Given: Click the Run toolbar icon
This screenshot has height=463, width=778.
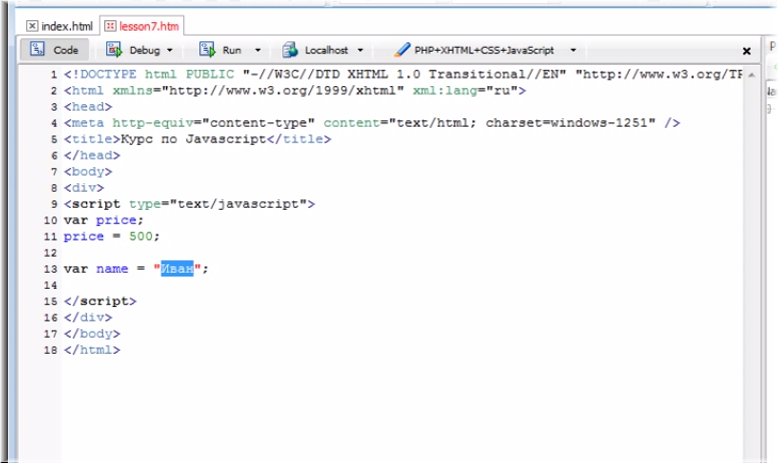Looking at the screenshot, I should 207,50.
